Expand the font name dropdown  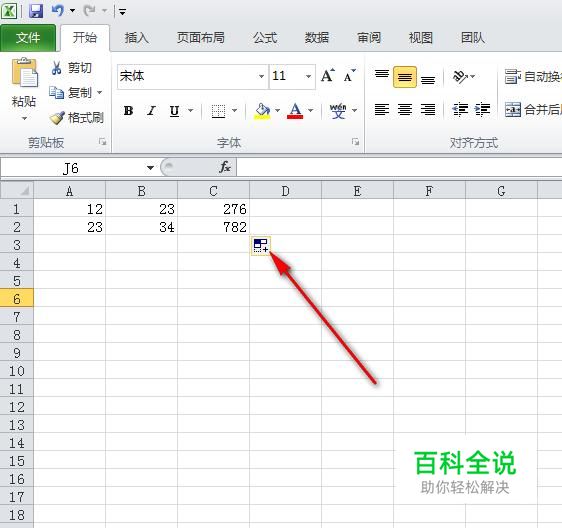click(x=262, y=76)
